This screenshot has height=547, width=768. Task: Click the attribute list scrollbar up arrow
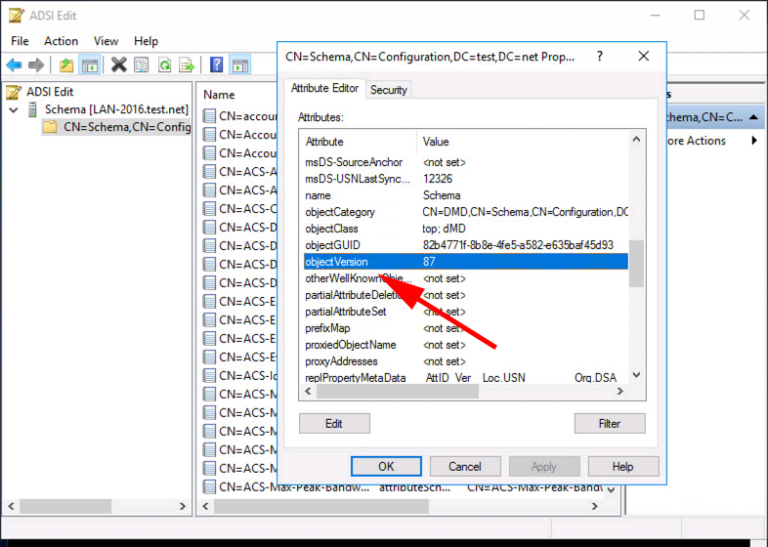click(x=636, y=139)
